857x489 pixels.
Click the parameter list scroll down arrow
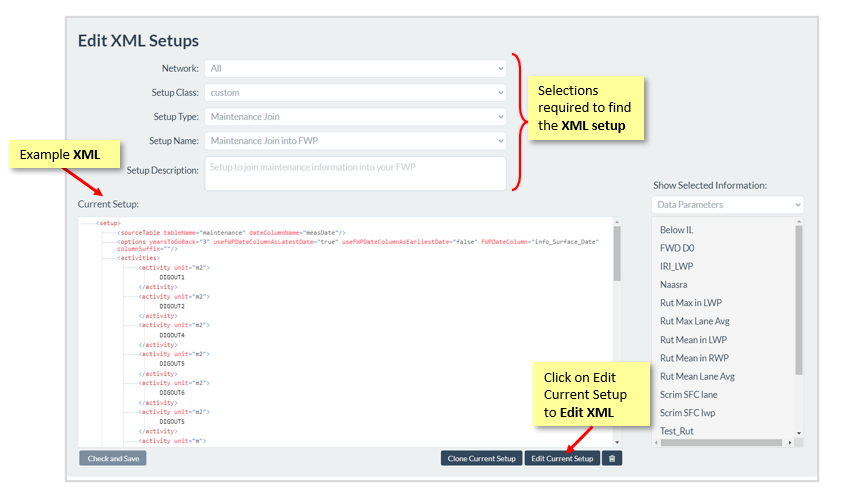[x=799, y=433]
